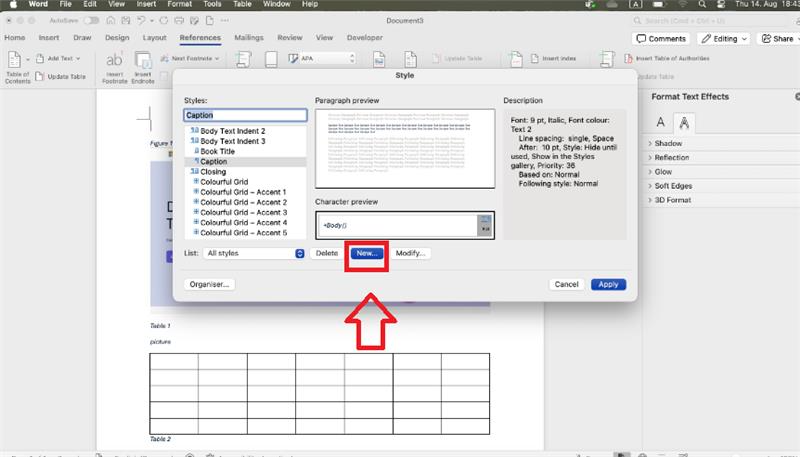This screenshot has height=457, width=800.
Task: Click Insert Table of Authorities
Action: [667, 59]
